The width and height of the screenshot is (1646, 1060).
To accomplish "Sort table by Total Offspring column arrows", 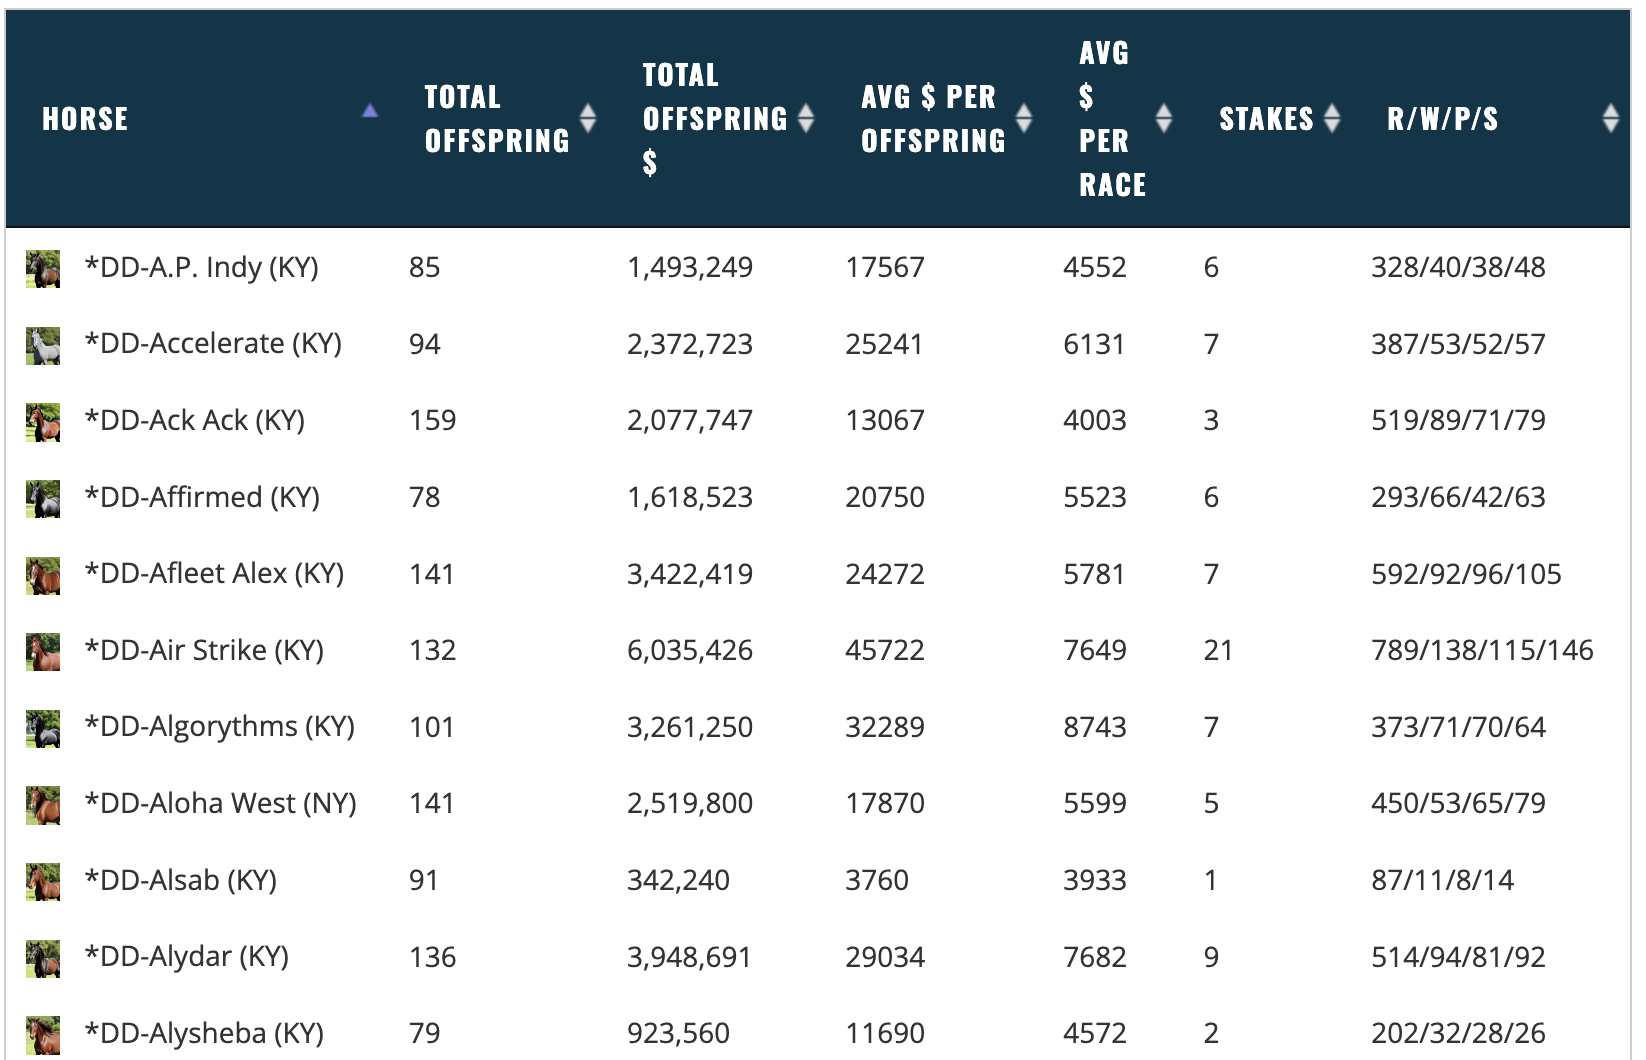I will coord(588,118).
